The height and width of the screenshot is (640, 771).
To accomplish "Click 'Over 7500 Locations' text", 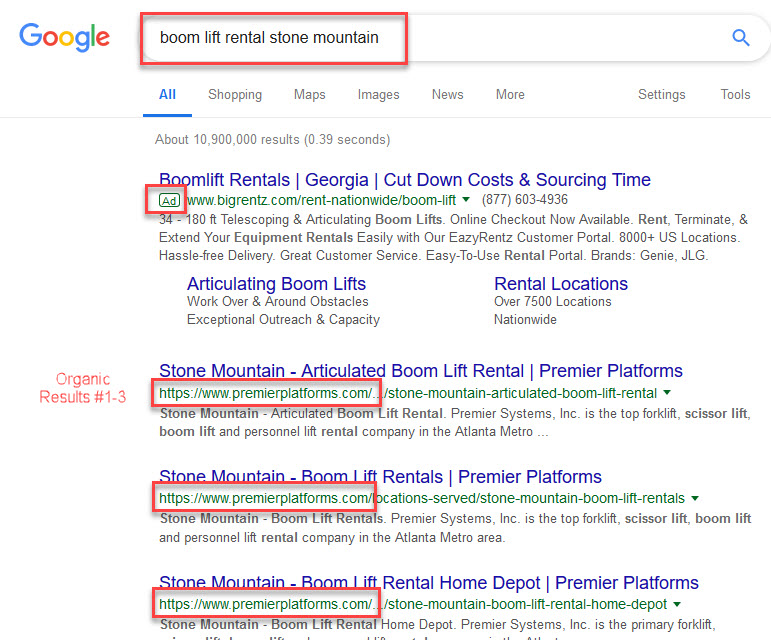I will (x=553, y=301).
